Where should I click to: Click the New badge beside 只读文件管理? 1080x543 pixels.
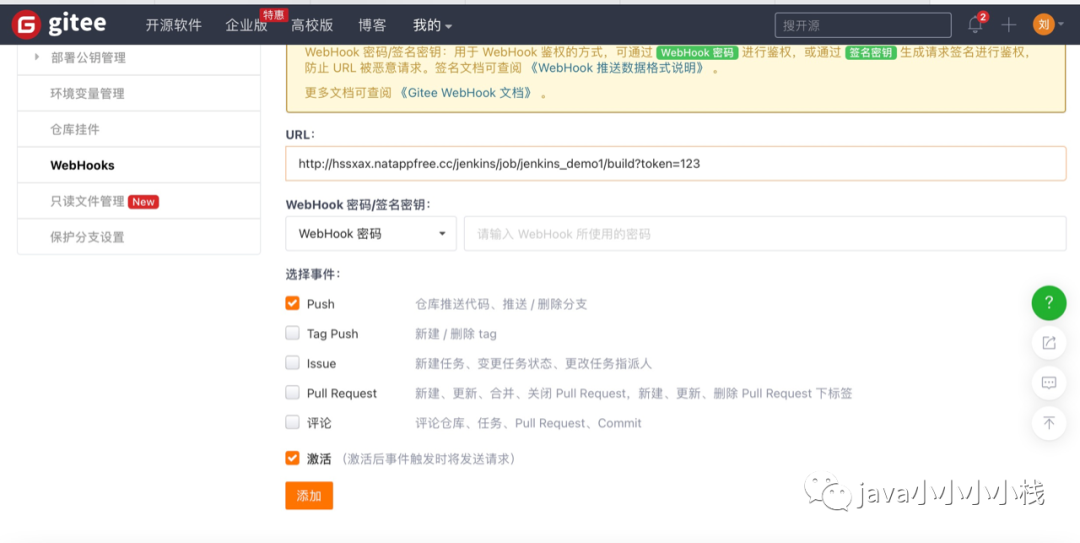click(143, 202)
